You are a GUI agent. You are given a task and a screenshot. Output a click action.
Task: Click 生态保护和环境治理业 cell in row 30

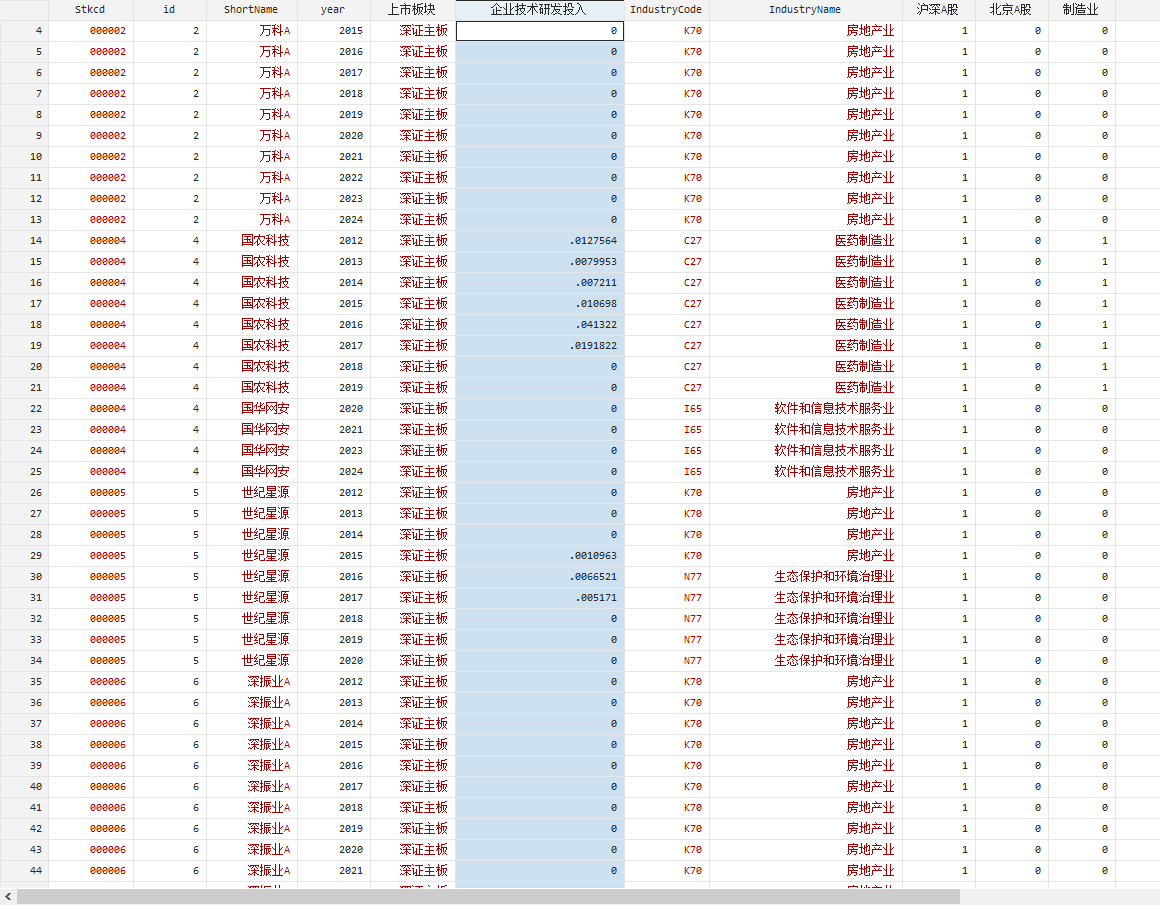click(833, 577)
